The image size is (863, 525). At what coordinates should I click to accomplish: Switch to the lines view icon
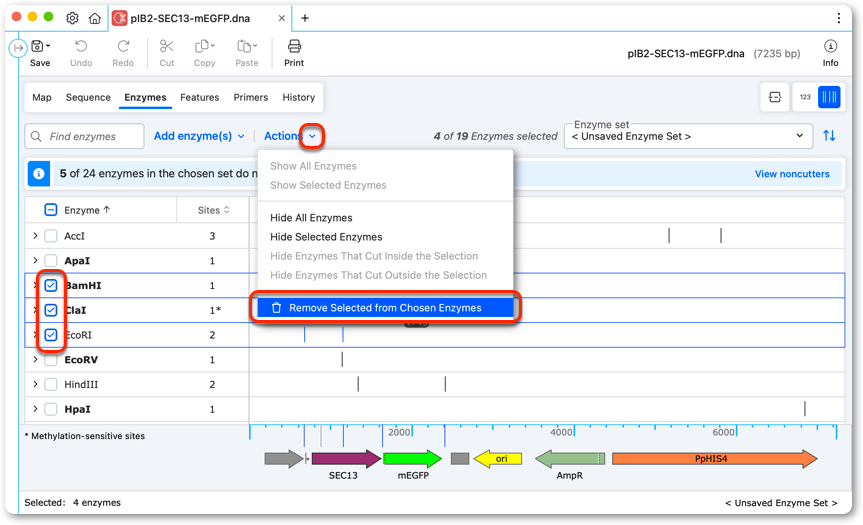coord(829,97)
